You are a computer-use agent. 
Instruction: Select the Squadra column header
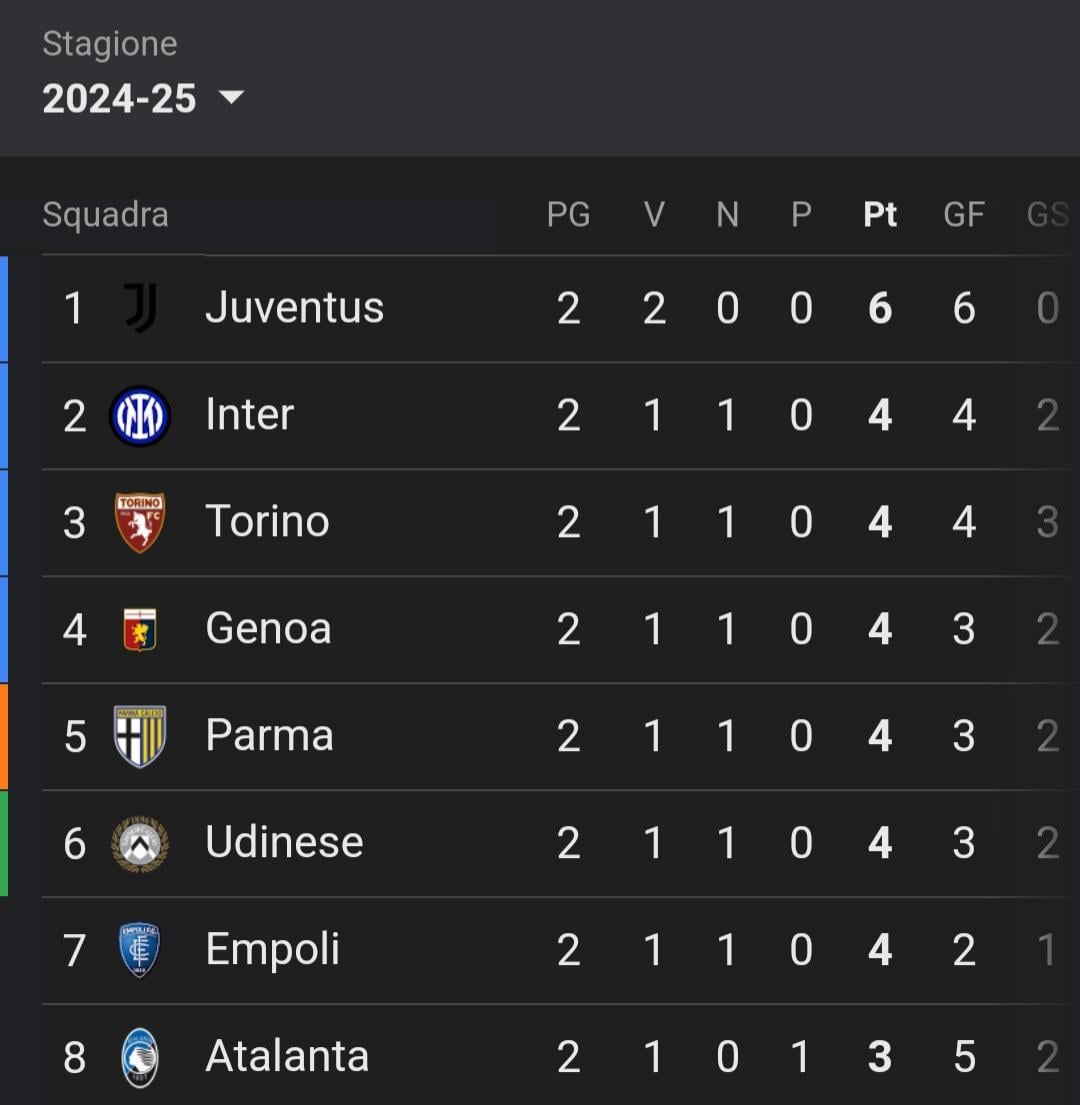[x=106, y=214]
